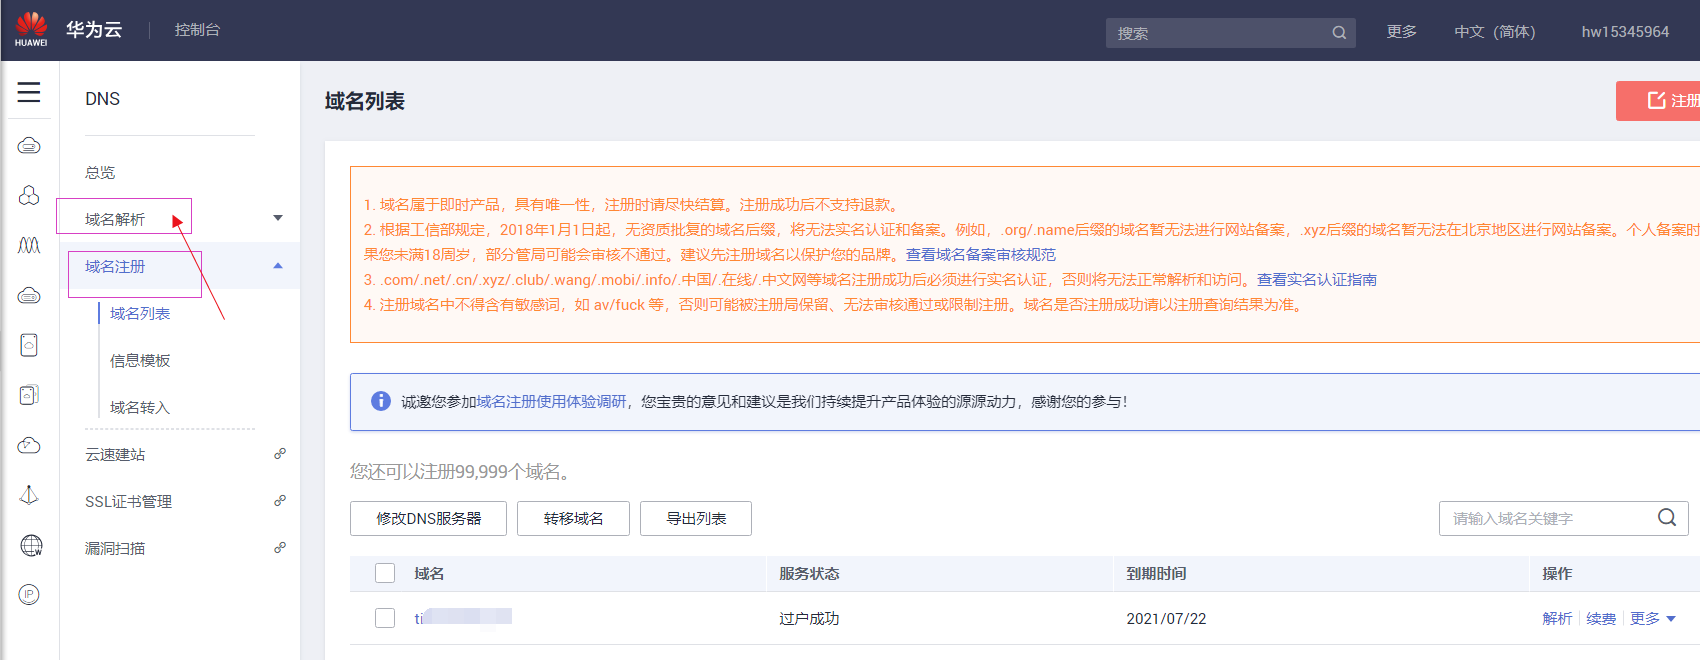Click external link icon next to 漏洞扫描

tap(280, 548)
